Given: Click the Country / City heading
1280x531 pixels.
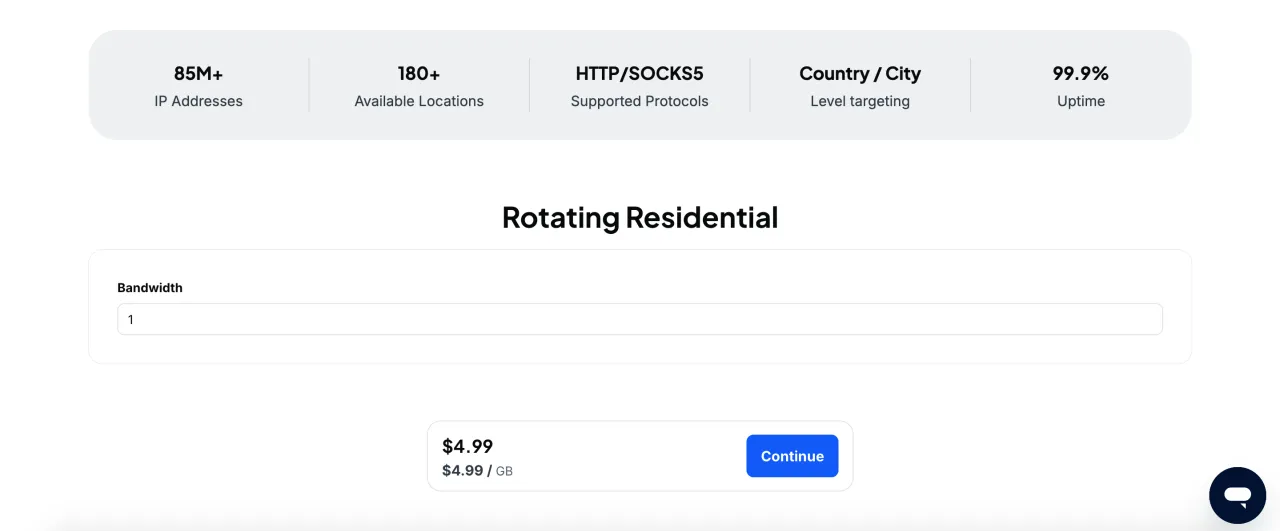Looking at the screenshot, I should coord(860,73).
